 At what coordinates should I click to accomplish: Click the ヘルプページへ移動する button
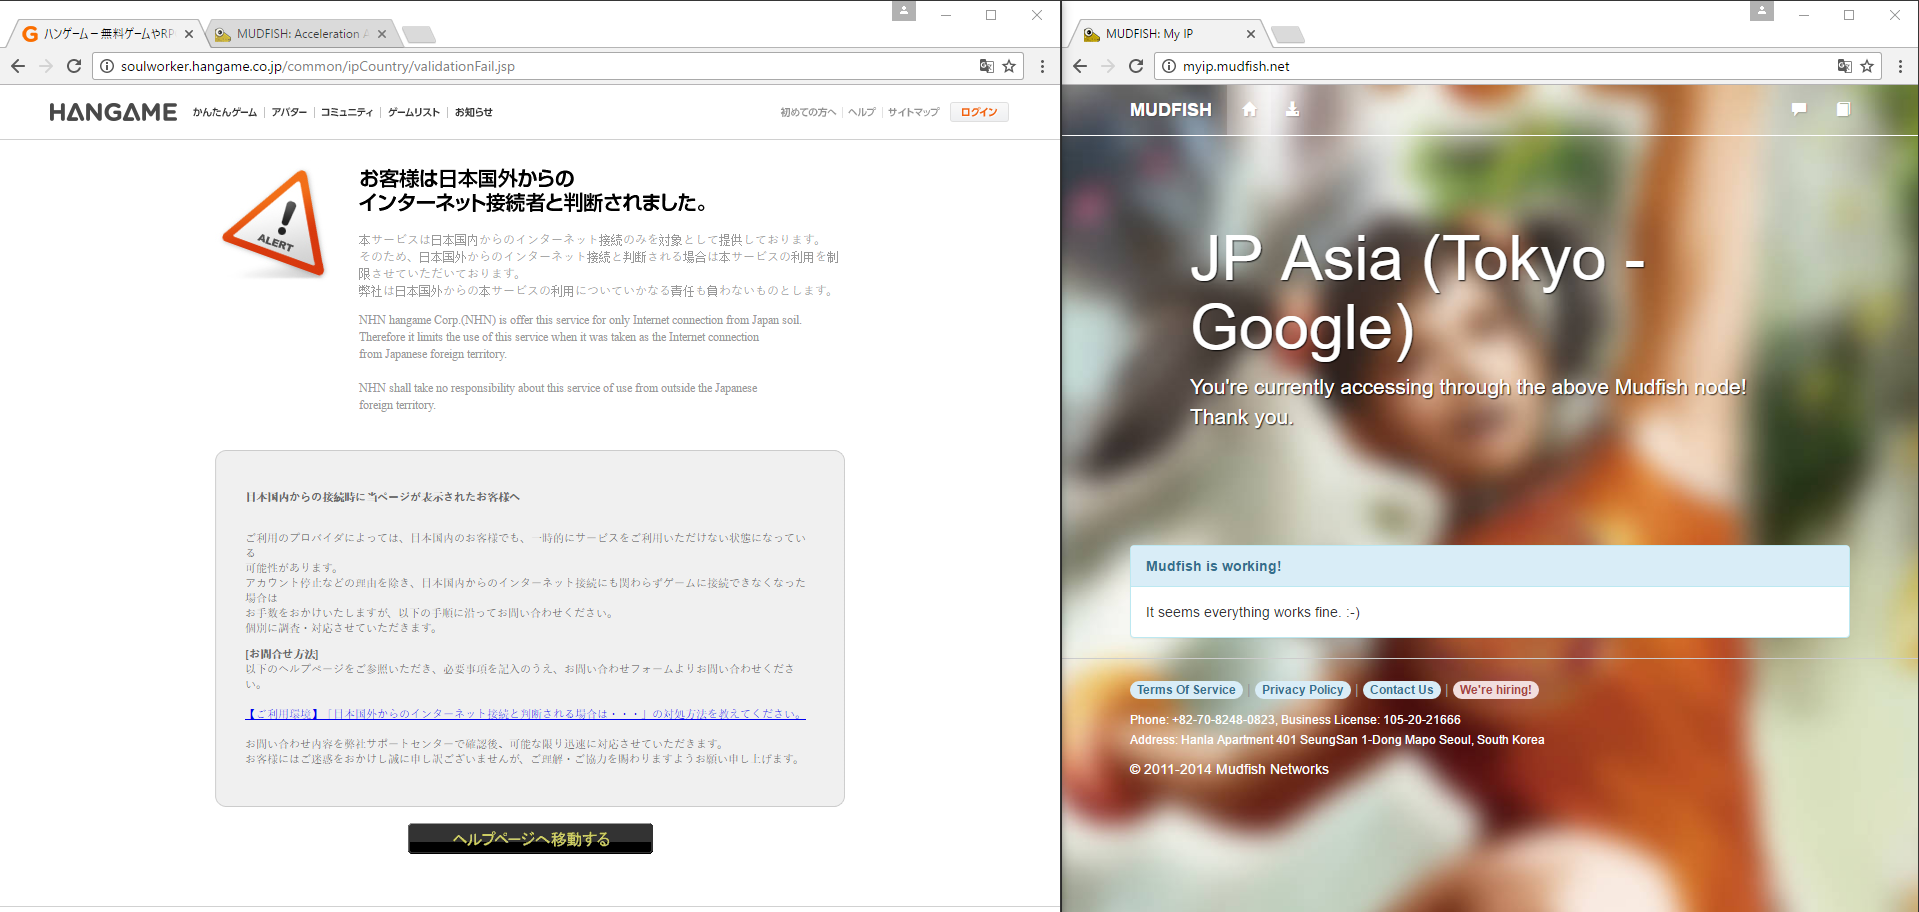click(530, 839)
